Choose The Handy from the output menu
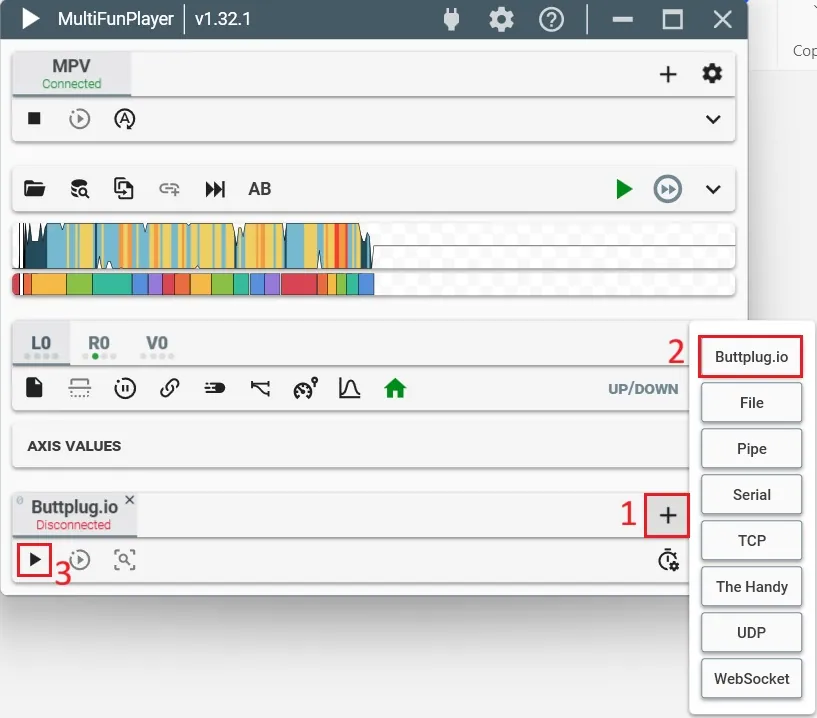 (751, 587)
